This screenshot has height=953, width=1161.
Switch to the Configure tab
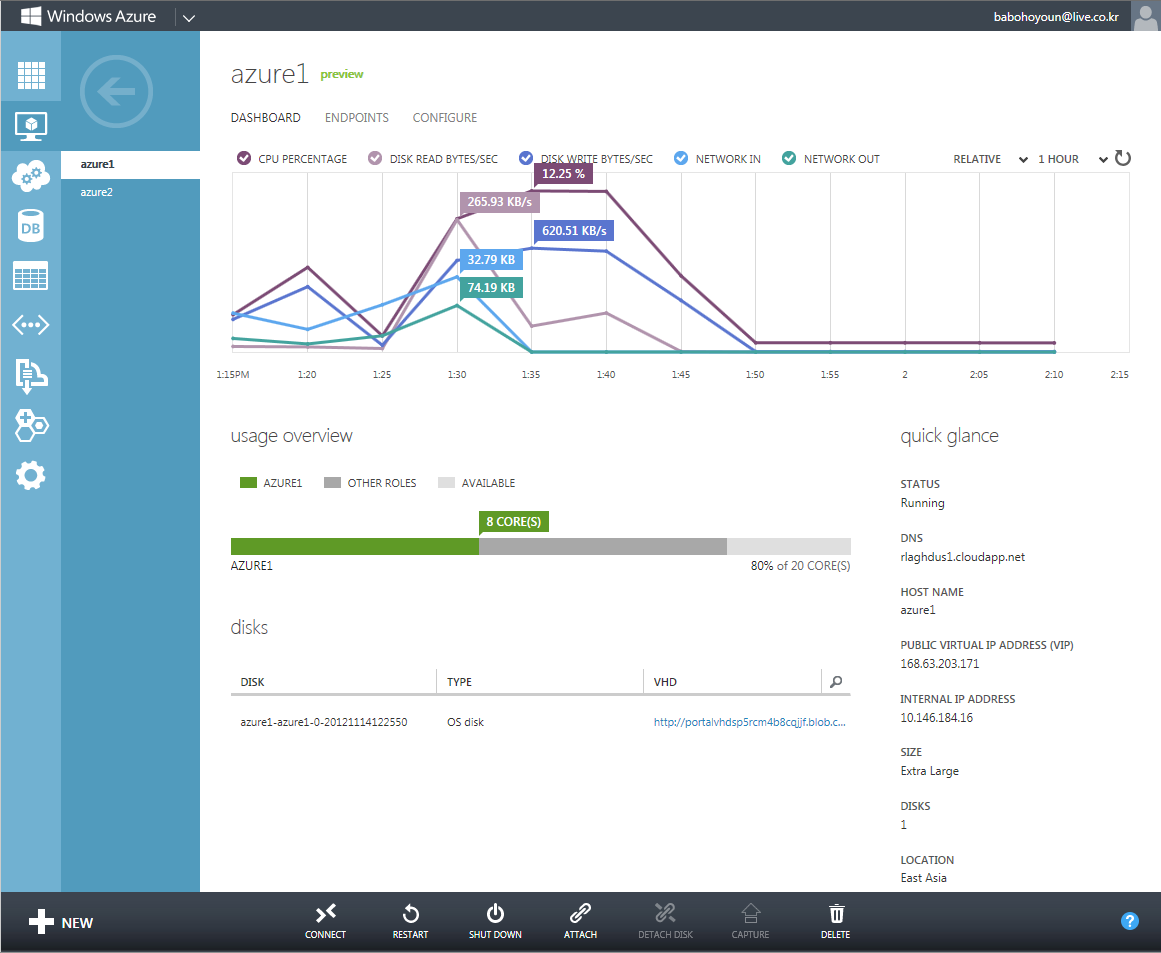pyautogui.click(x=444, y=118)
